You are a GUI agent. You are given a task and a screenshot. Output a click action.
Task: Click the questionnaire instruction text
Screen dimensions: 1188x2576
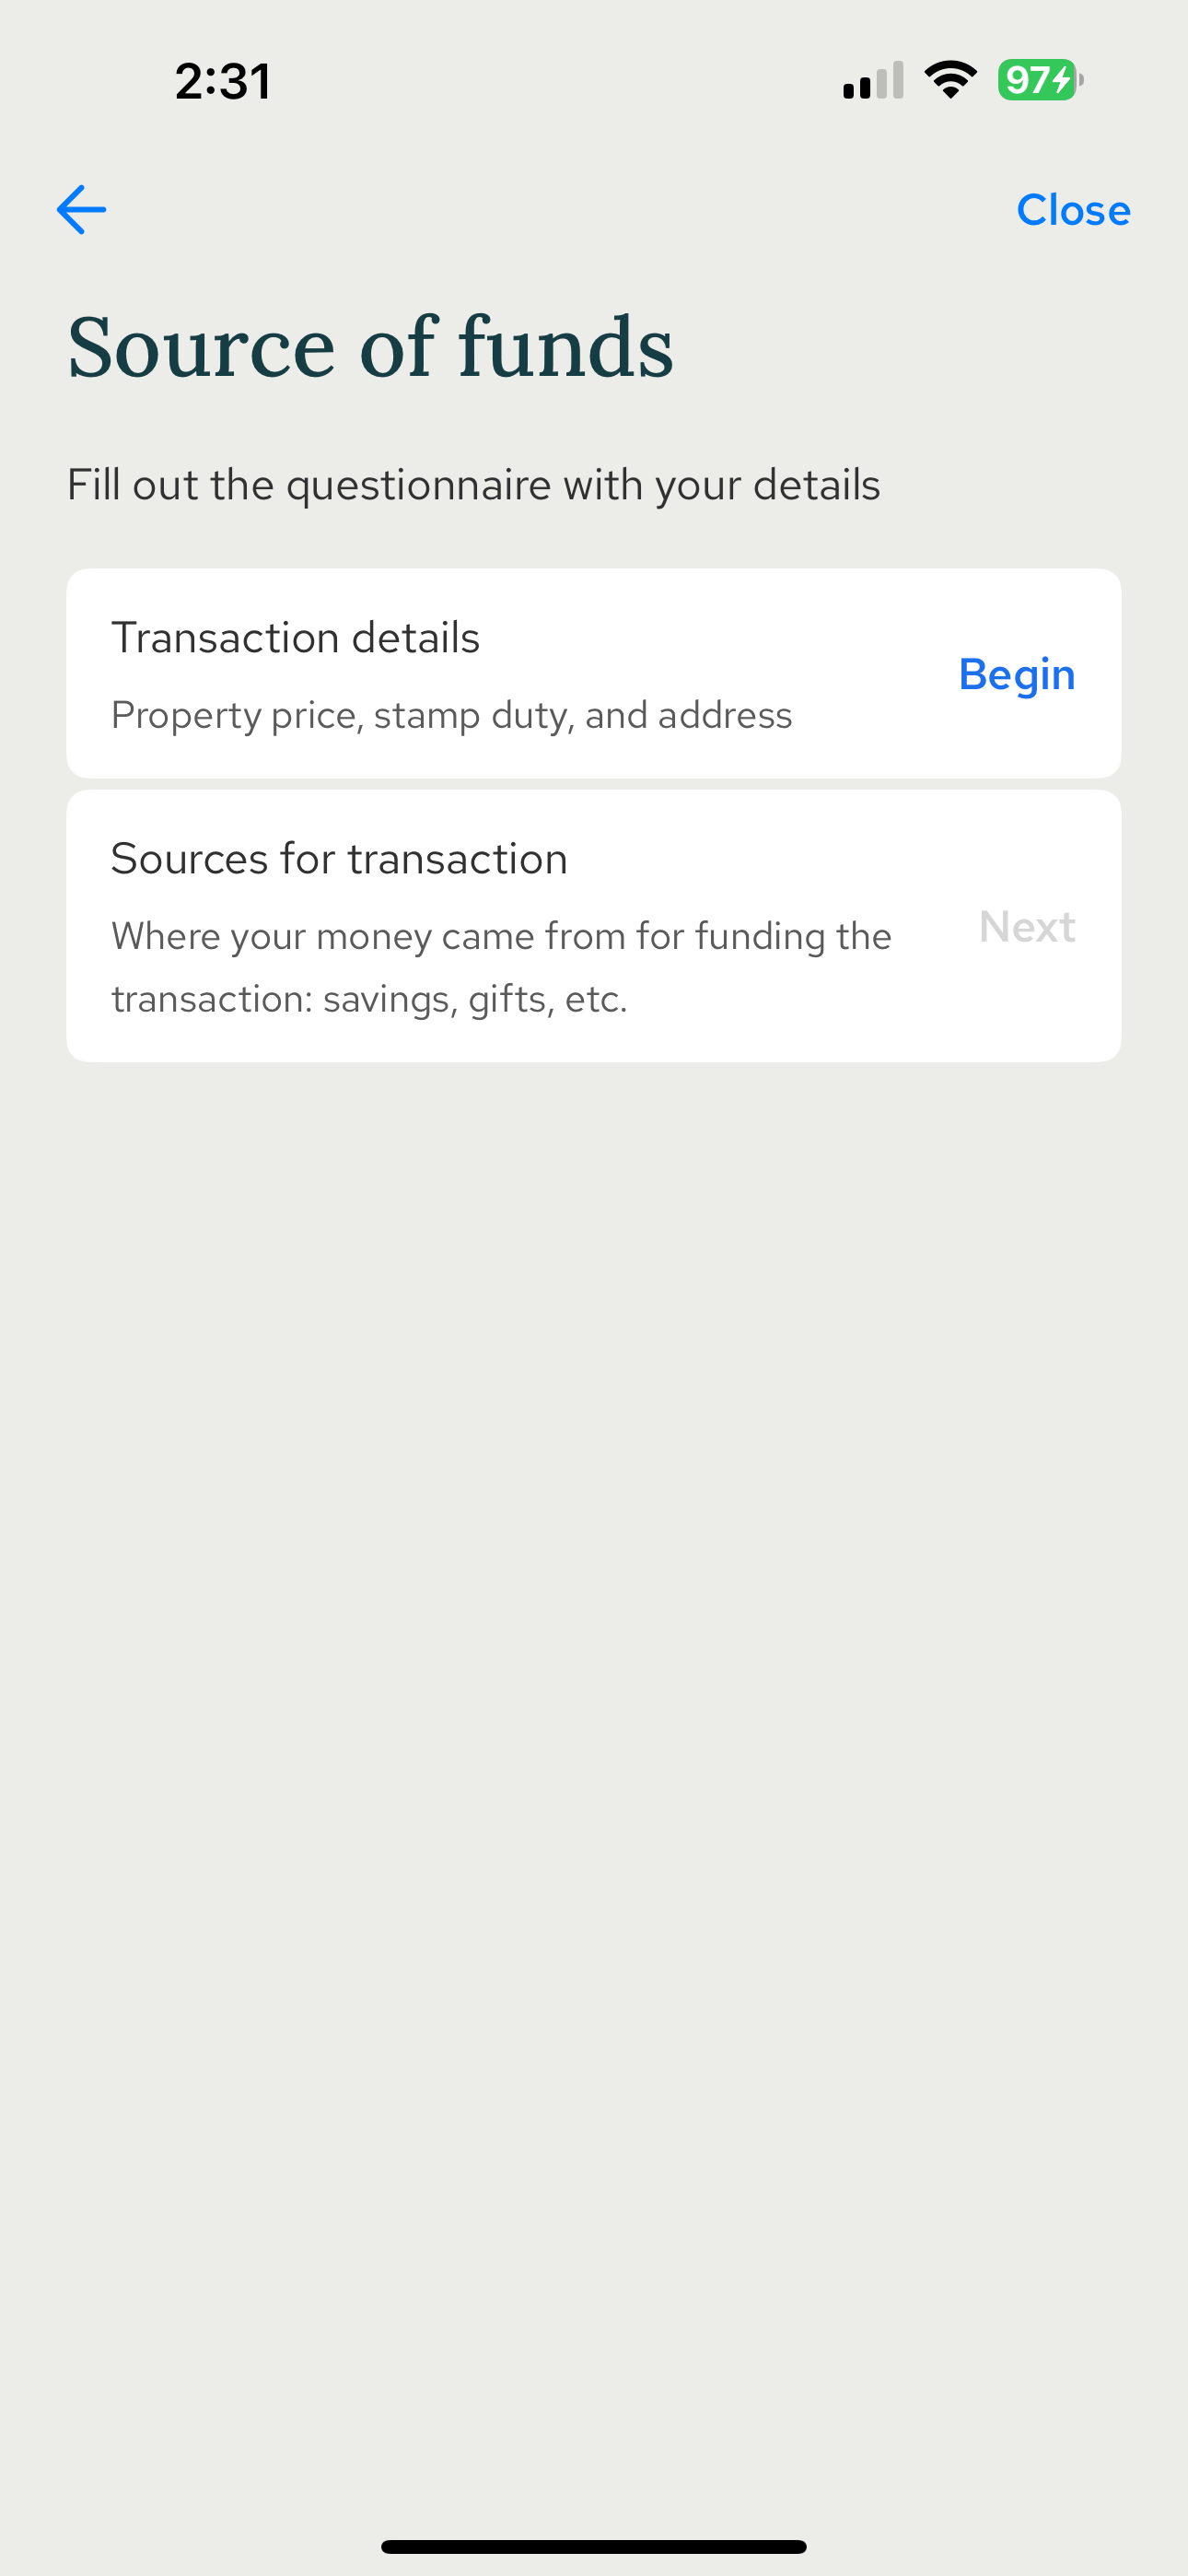[473, 485]
